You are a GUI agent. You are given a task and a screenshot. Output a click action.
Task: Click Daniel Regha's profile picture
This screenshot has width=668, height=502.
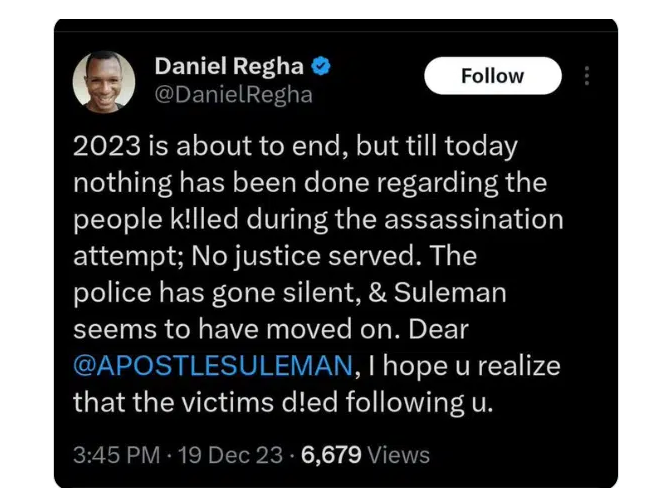(105, 80)
